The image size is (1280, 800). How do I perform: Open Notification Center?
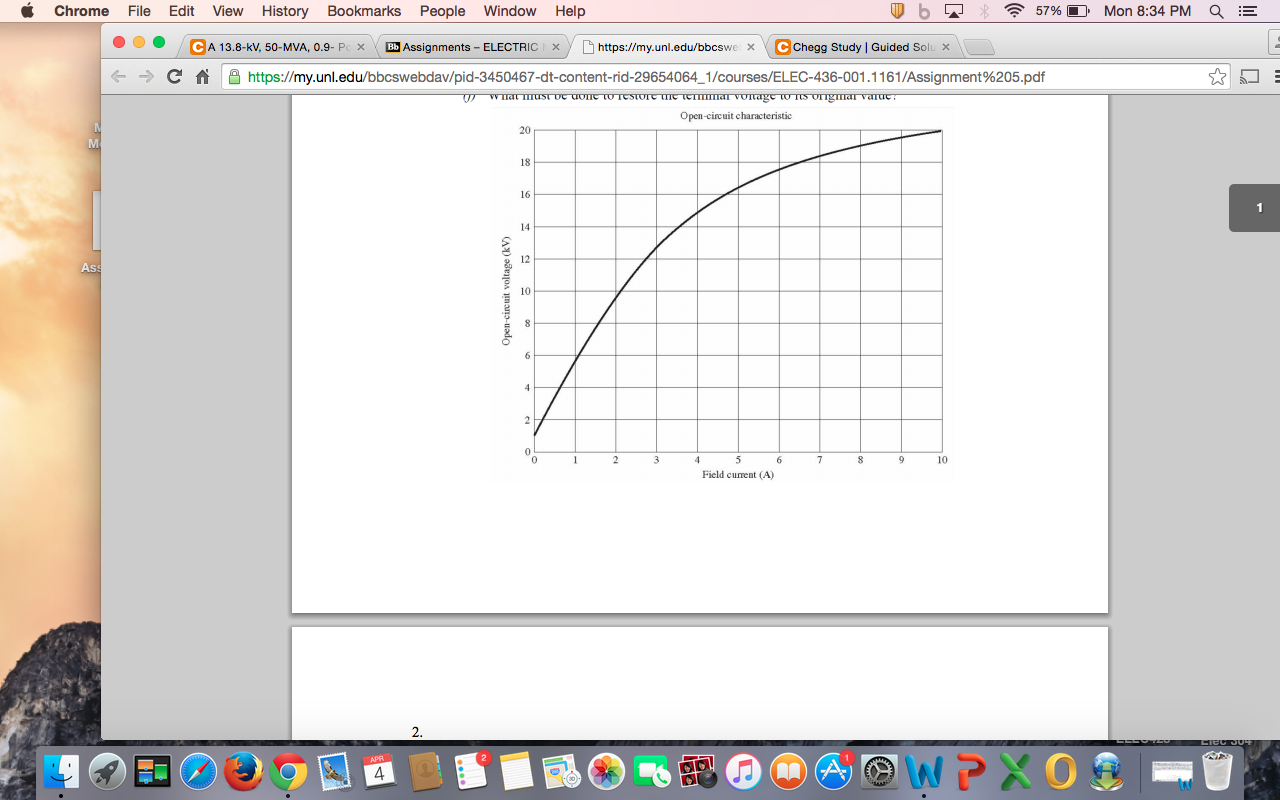tap(1247, 11)
